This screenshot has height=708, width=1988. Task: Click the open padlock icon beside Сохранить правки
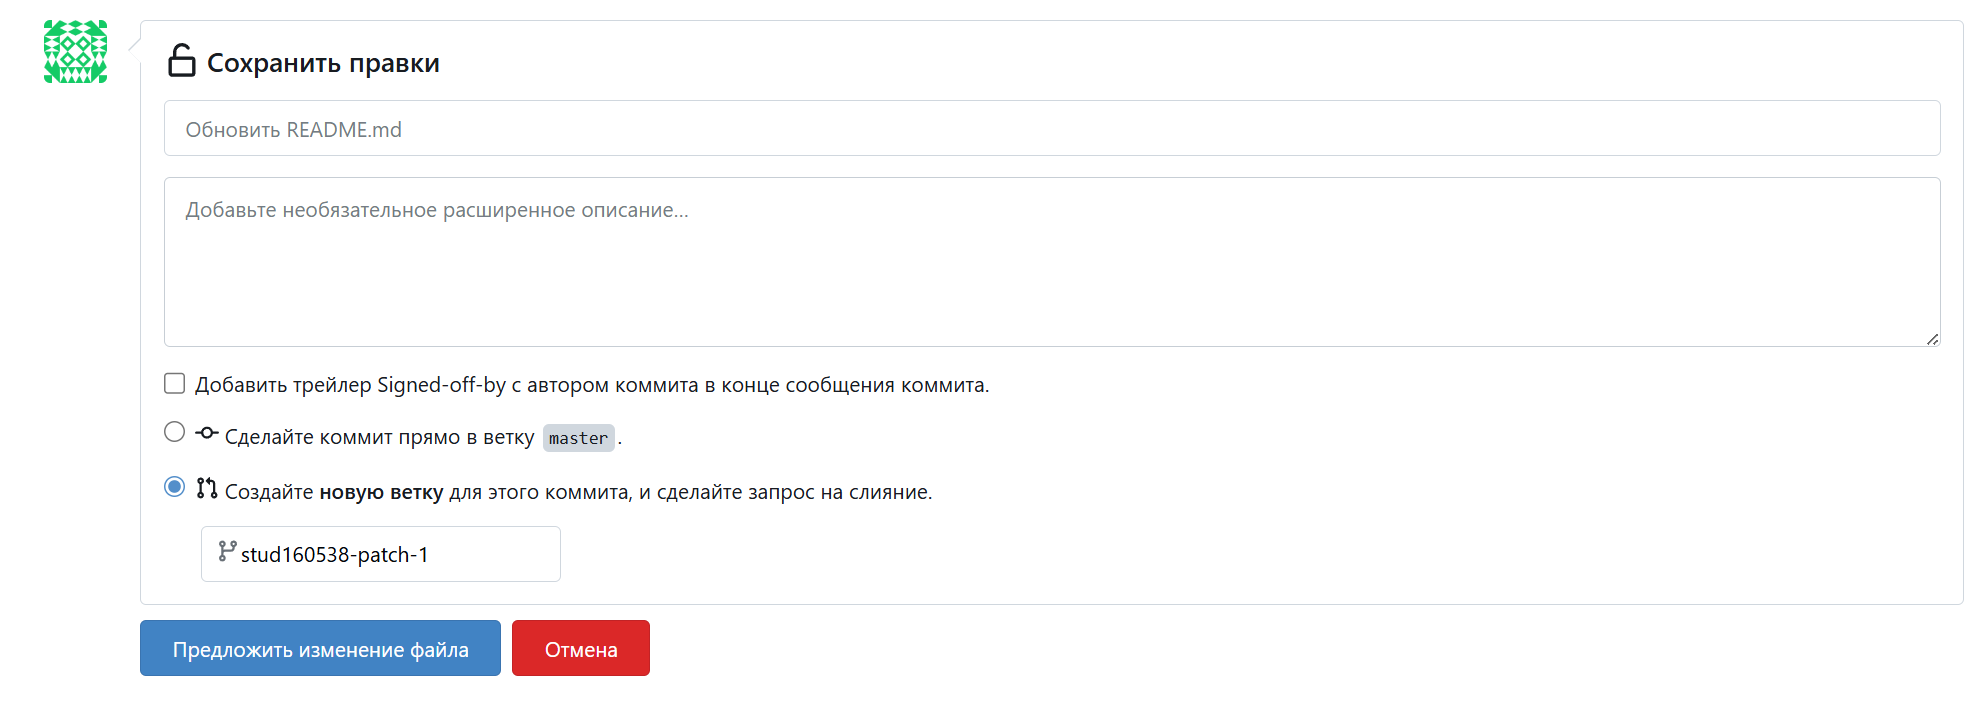[181, 60]
